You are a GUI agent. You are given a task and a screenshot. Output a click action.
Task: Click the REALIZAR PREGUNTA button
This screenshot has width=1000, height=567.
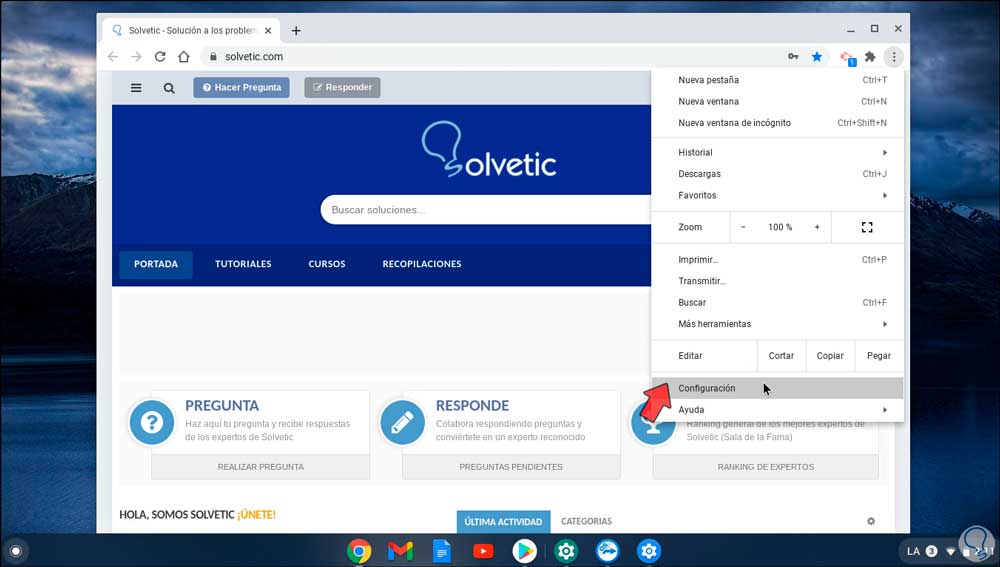point(260,467)
